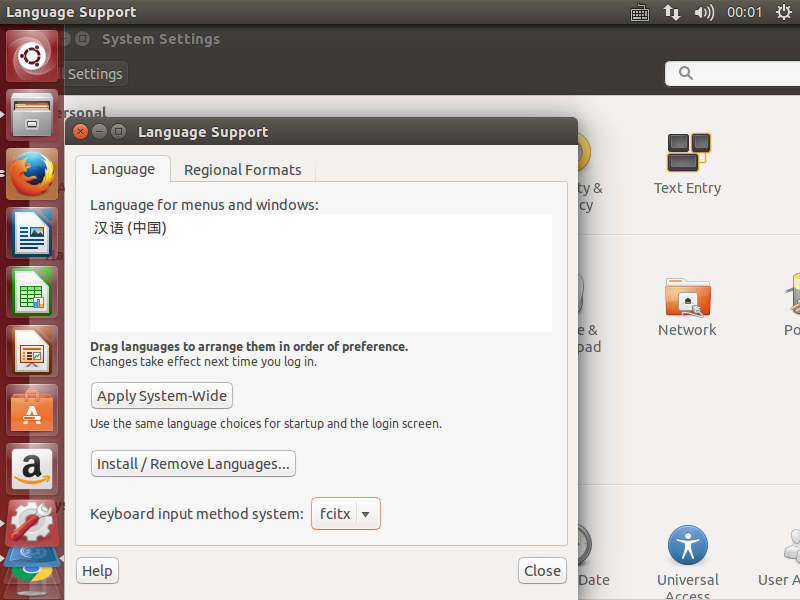Click the Ubuntu Dash home icon
This screenshot has height=600, width=800.
coord(31,56)
